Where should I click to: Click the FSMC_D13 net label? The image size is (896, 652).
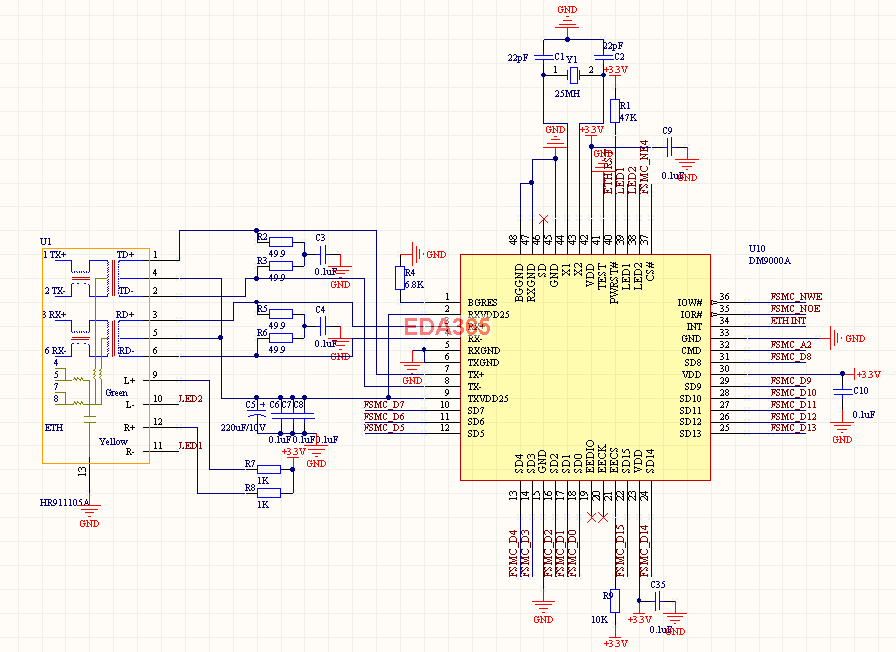(x=793, y=428)
